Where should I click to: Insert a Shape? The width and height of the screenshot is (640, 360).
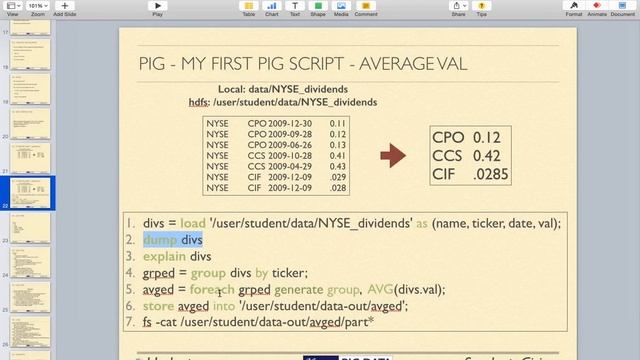coord(318,6)
